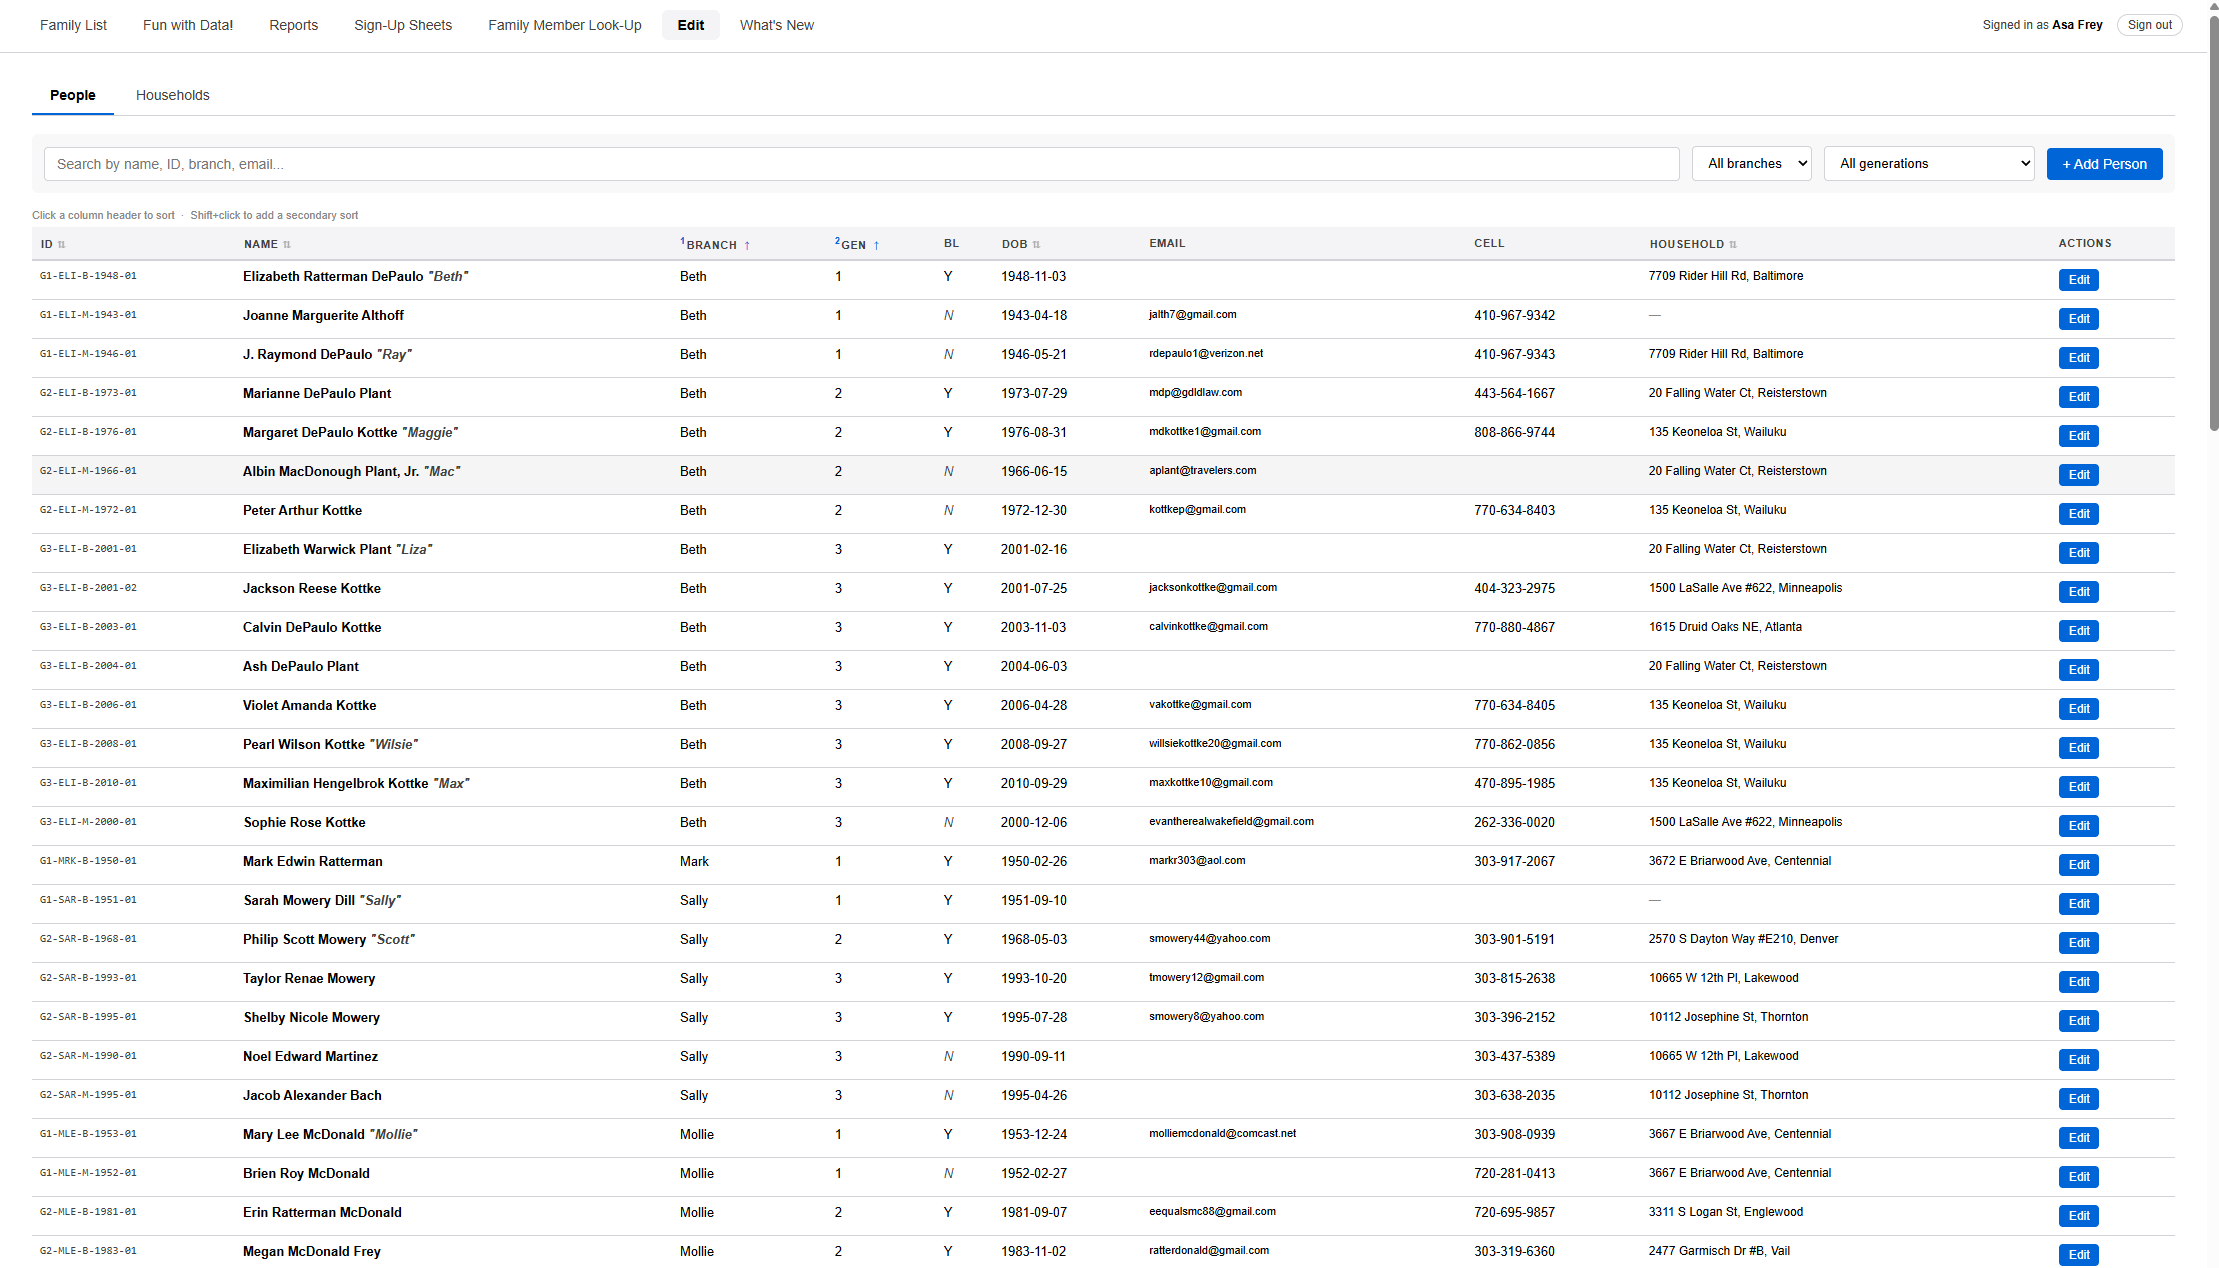The height and width of the screenshot is (1268, 2219).
Task: Edit Philip Scott Mowery's record
Action: [x=2078, y=943]
